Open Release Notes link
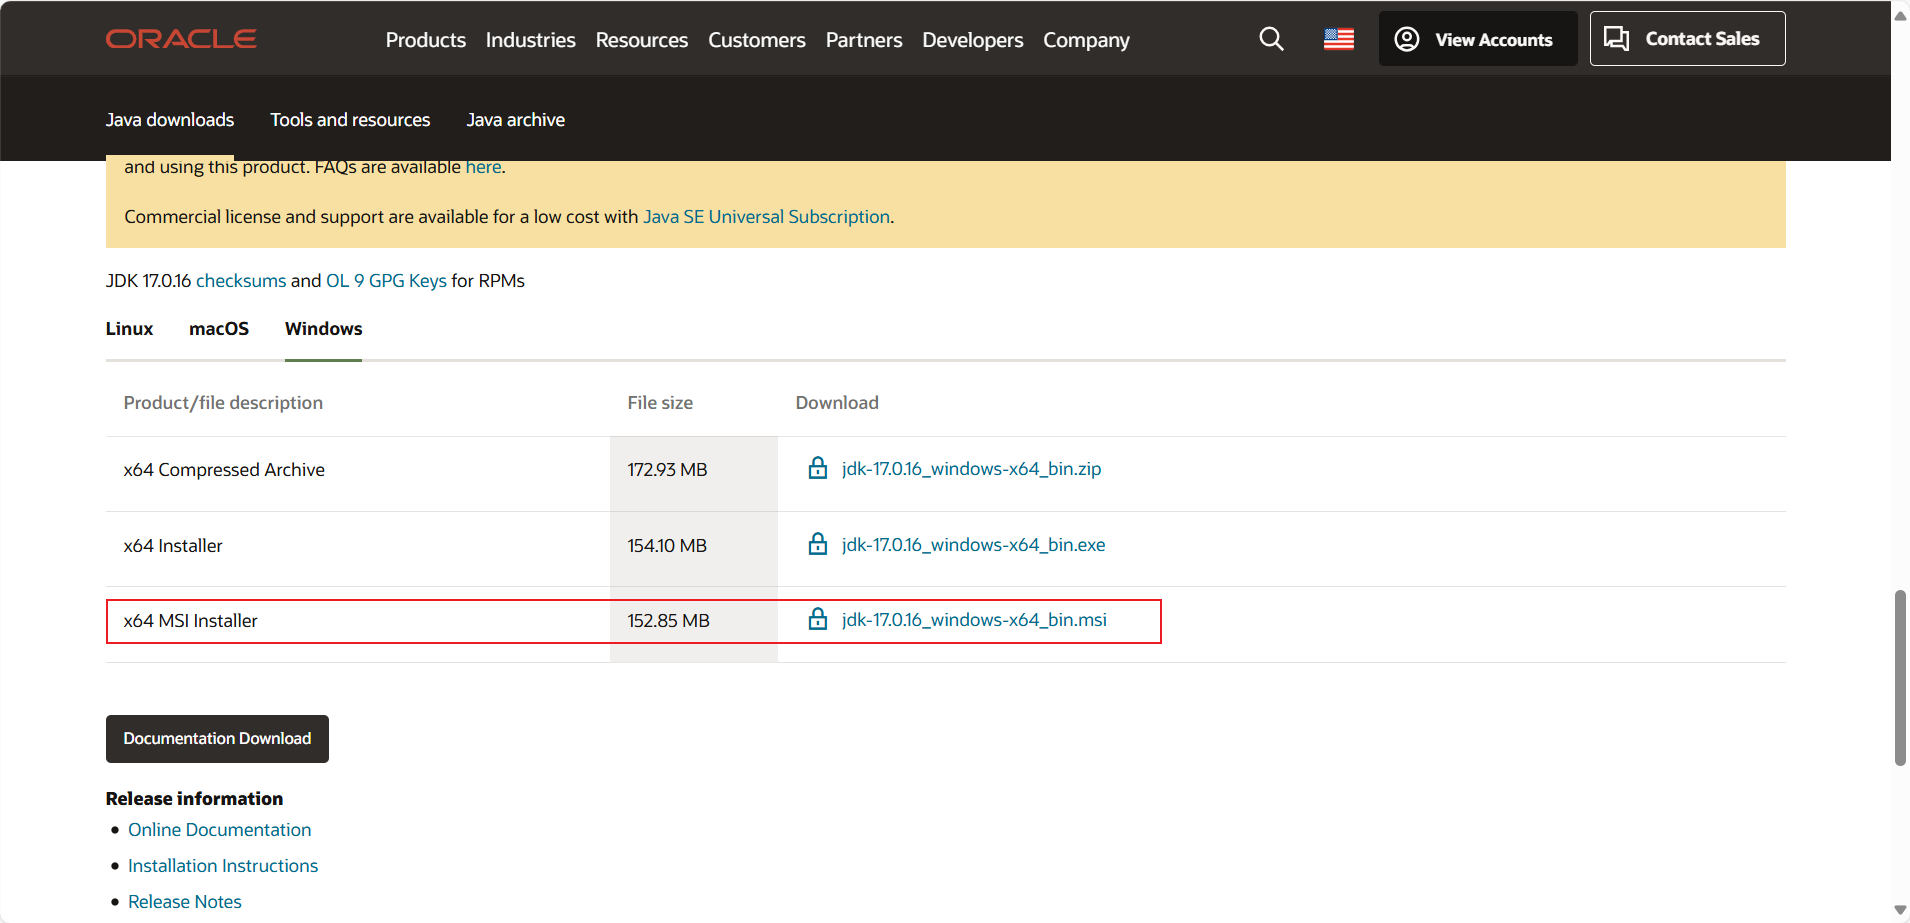Image resolution: width=1910 pixels, height=923 pixels. pos(185,902)
